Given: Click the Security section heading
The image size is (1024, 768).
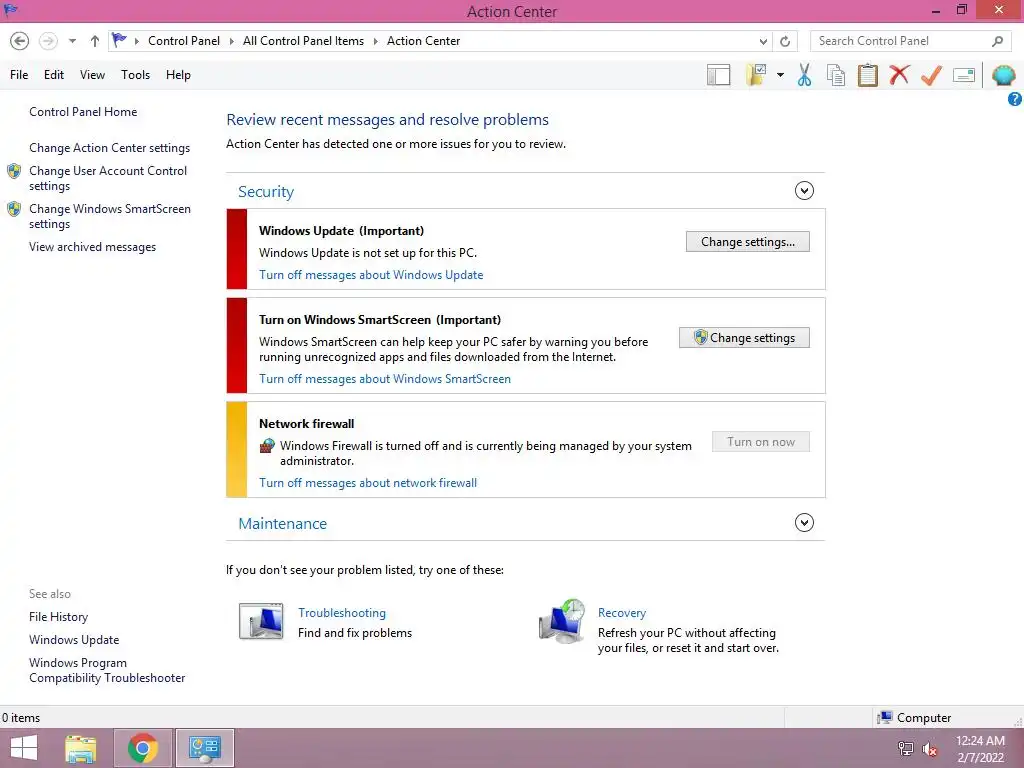Looking at the screenshot, I should (266, 191).
